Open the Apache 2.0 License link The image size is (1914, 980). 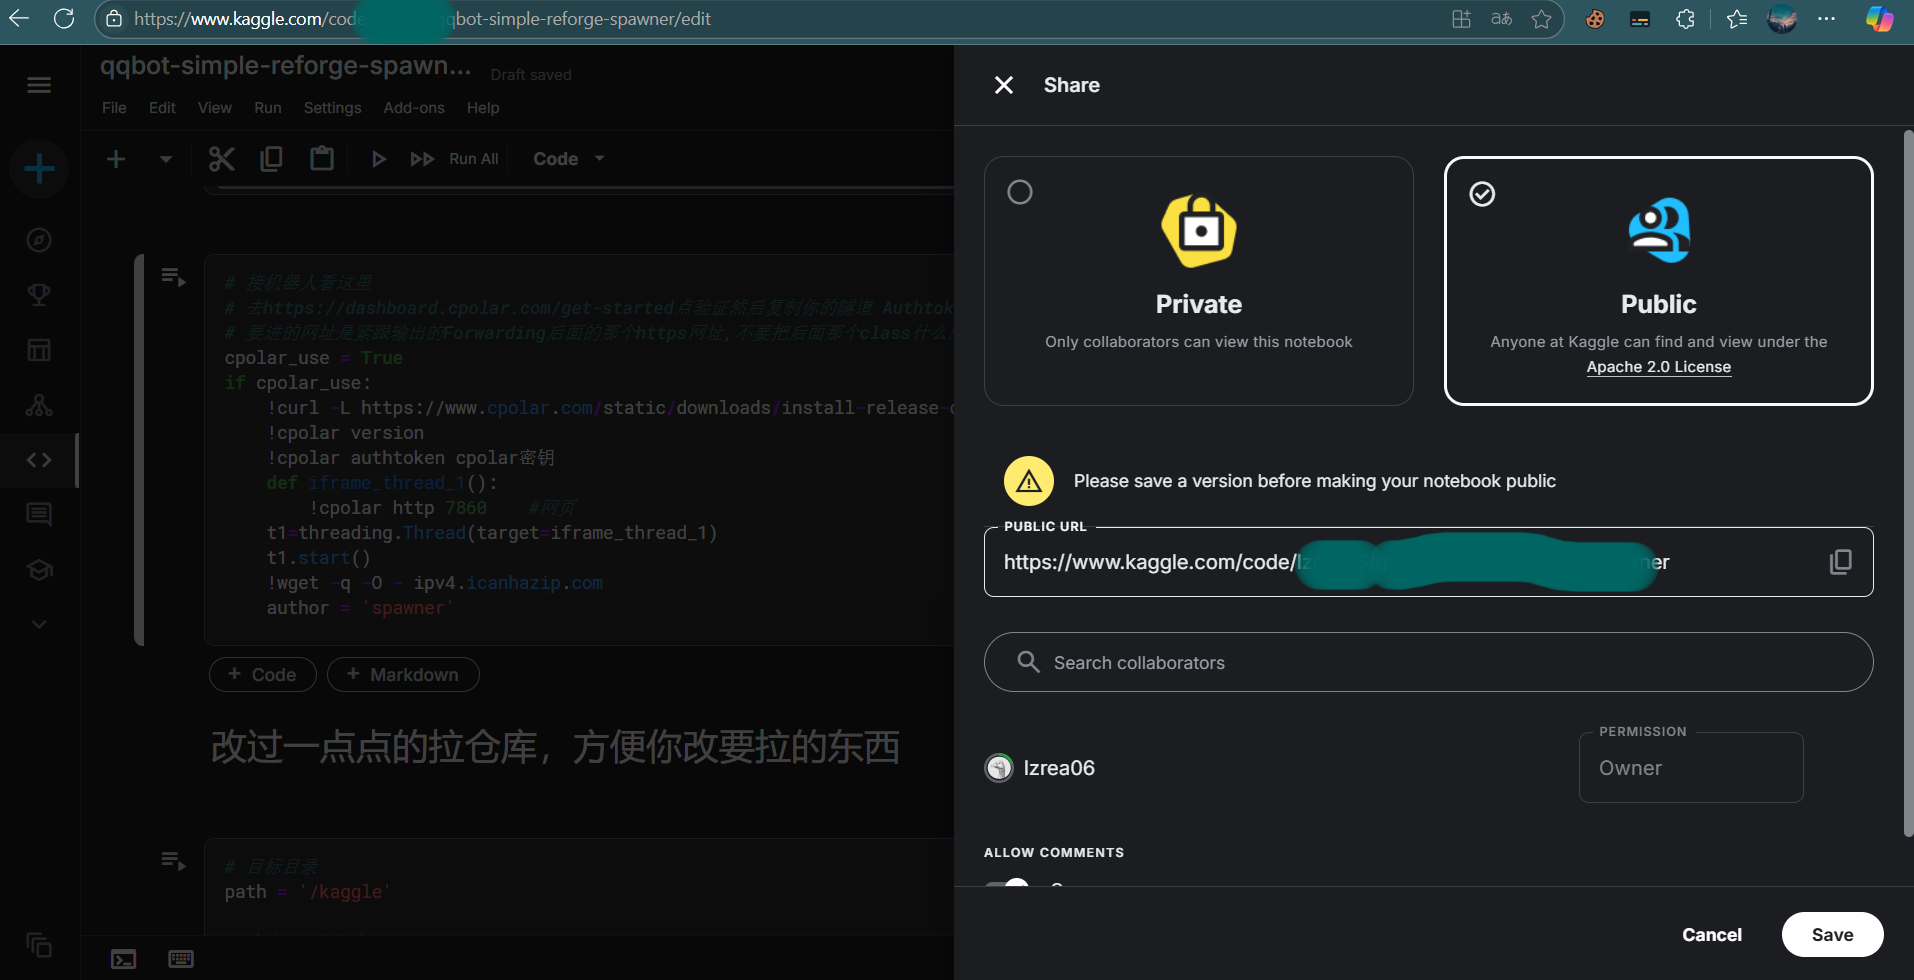point(1658,367)
